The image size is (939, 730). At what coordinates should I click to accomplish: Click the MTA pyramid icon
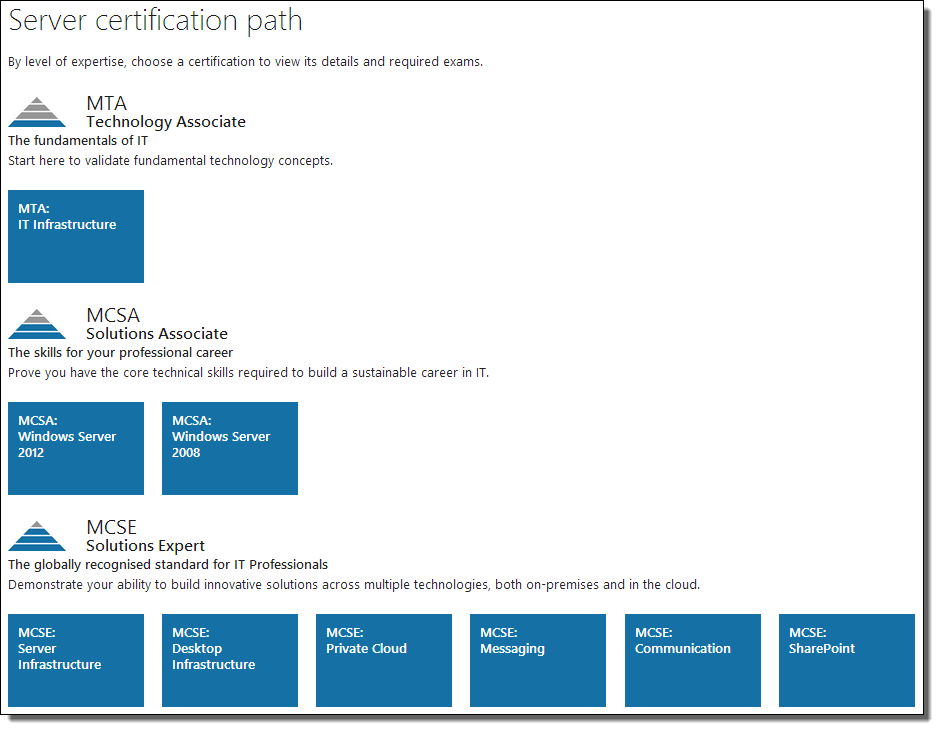click(x=37, y=110)
